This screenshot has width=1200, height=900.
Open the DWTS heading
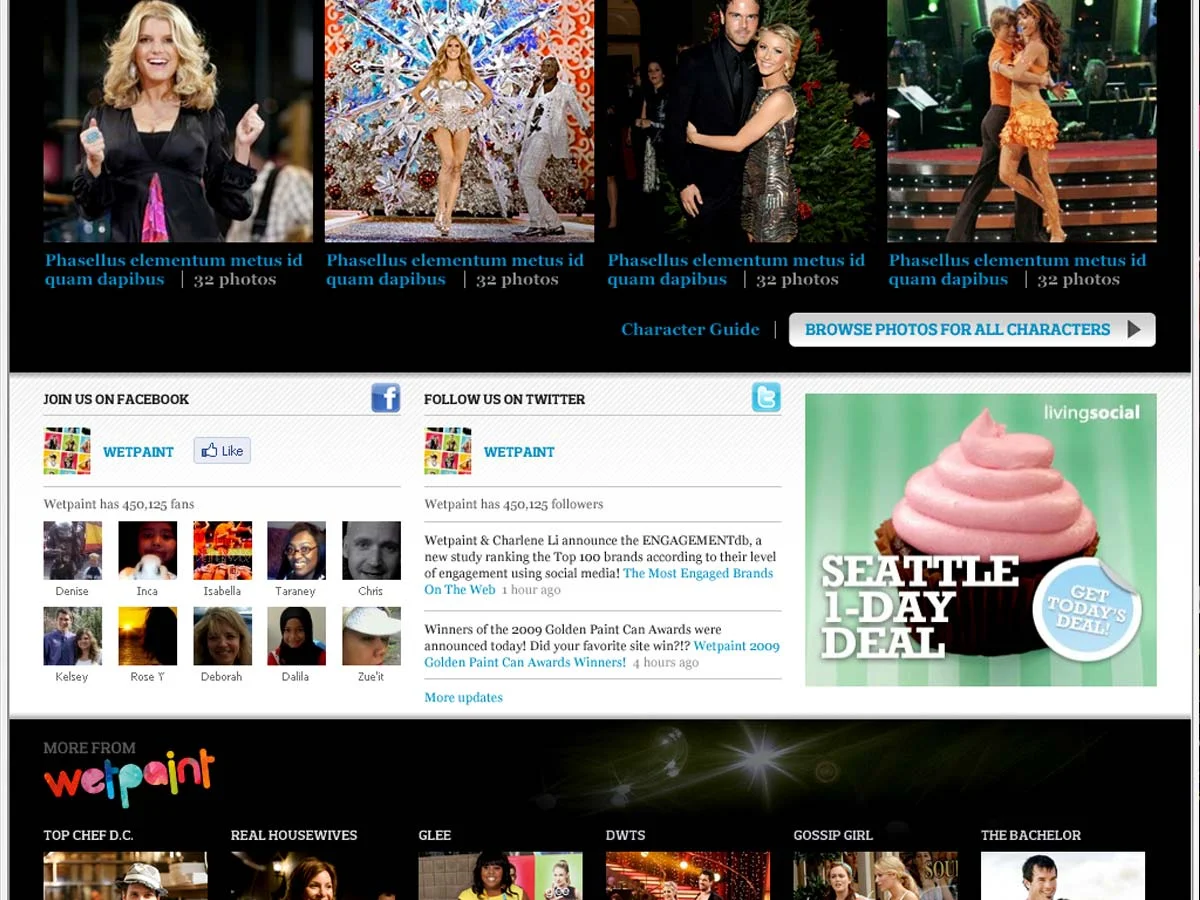626,835
